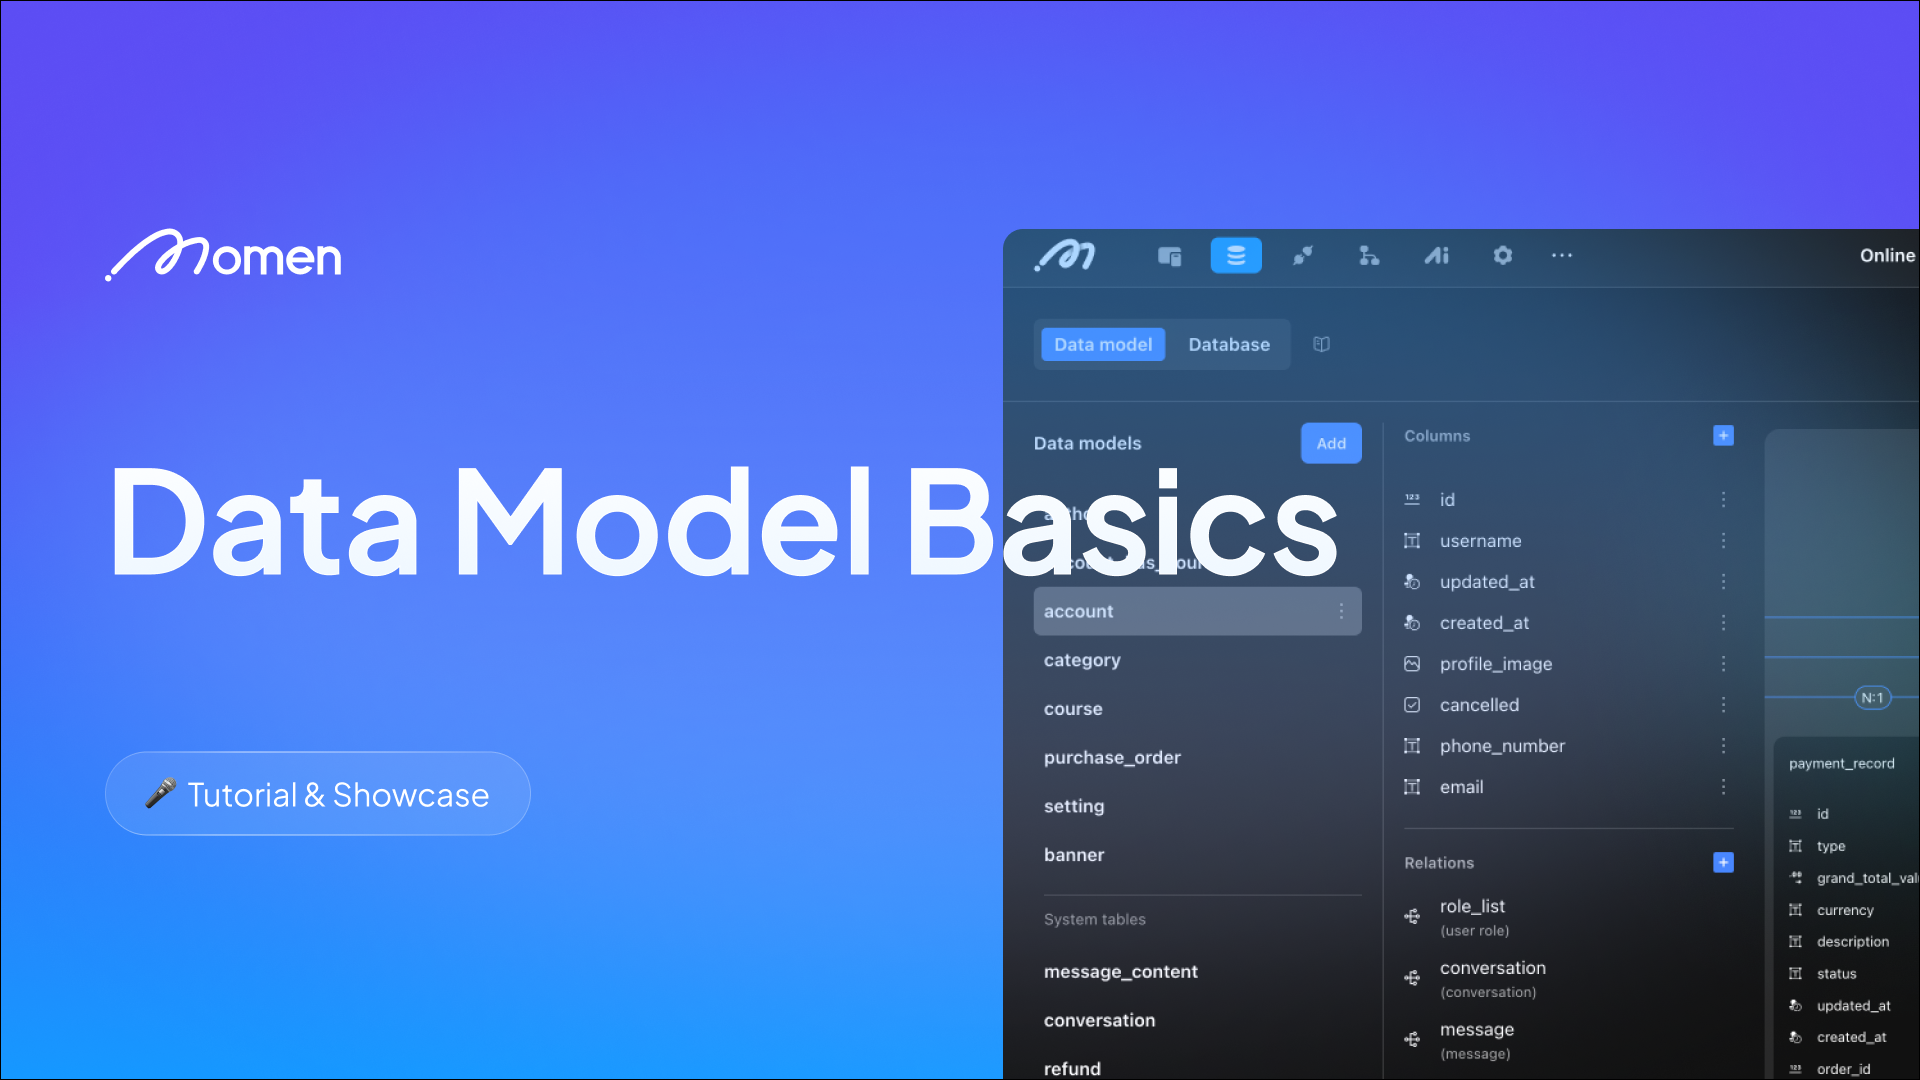Open the AI features icon
This screenshot has height=1080, width=1920.
[1436, 256]
